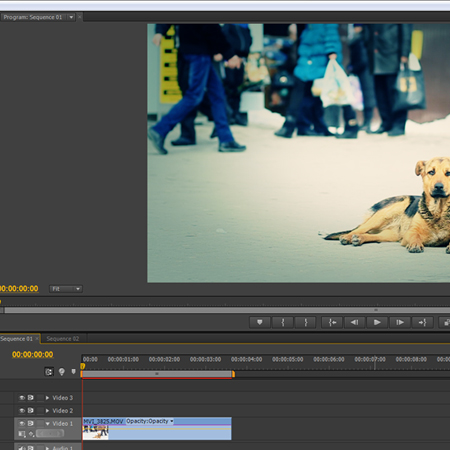
Task: Toggle the track lock box on Video 3
Action: tap(40, 398)
